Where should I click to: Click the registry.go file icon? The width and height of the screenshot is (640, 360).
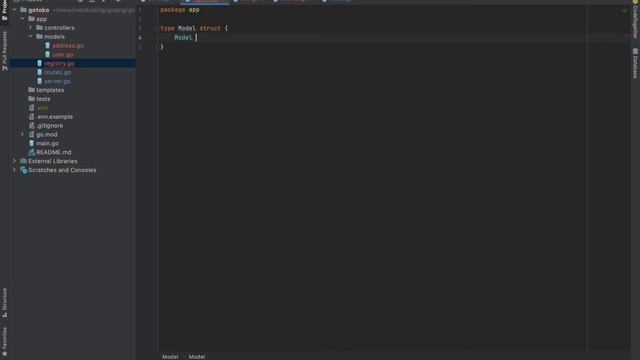pos(40,63)
